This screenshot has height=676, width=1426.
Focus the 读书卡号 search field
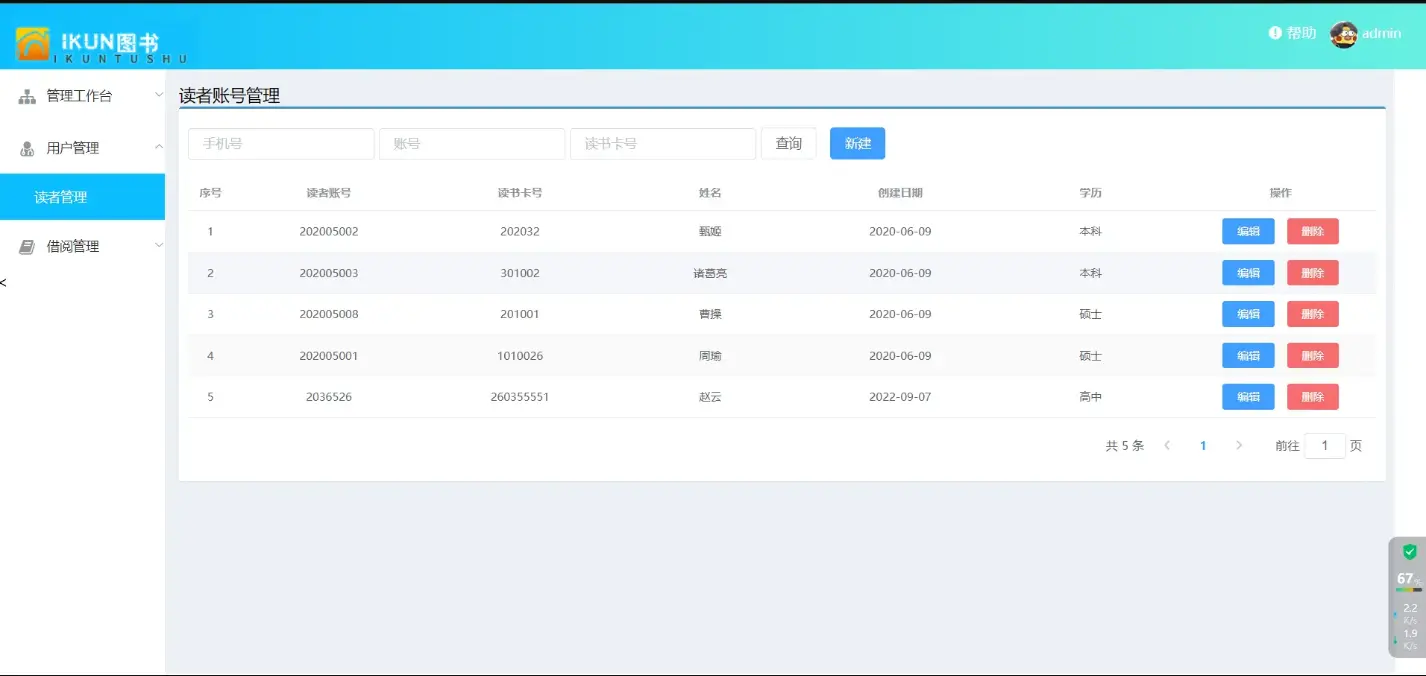click(663, 144)
